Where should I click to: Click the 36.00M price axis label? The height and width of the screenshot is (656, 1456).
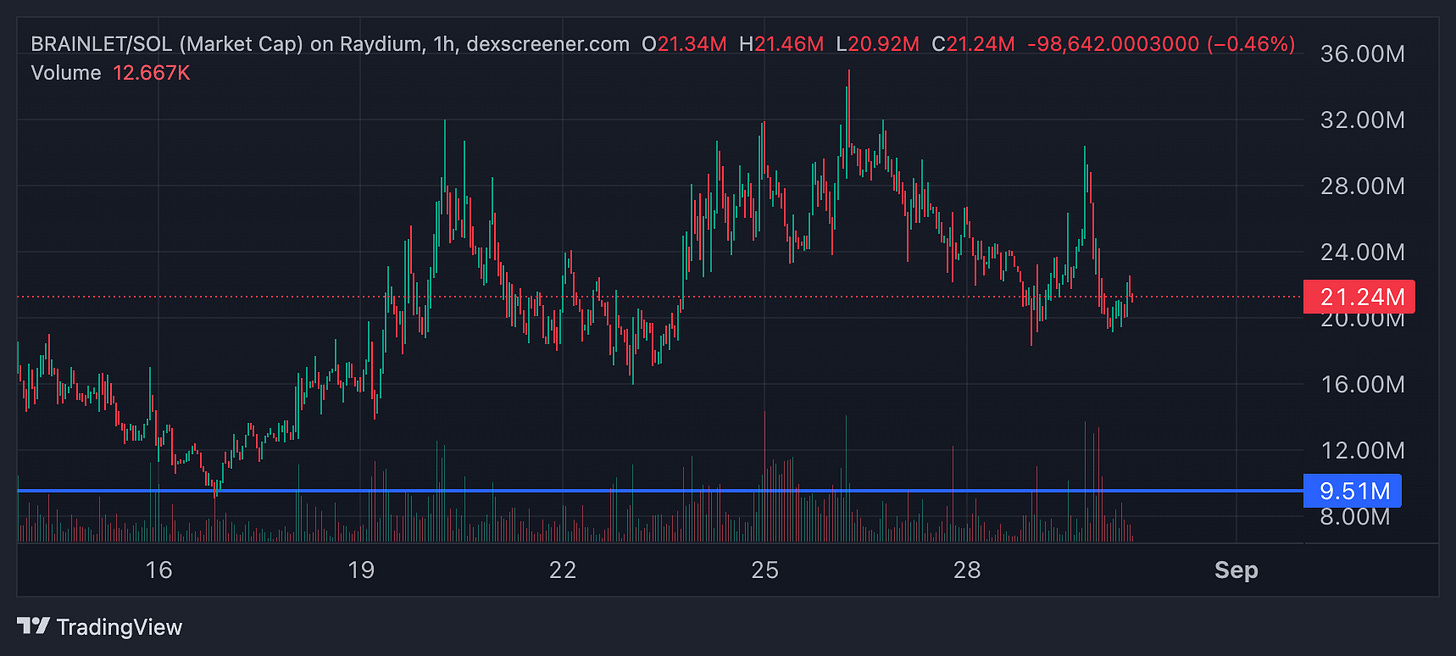[x=1362, y=53]
